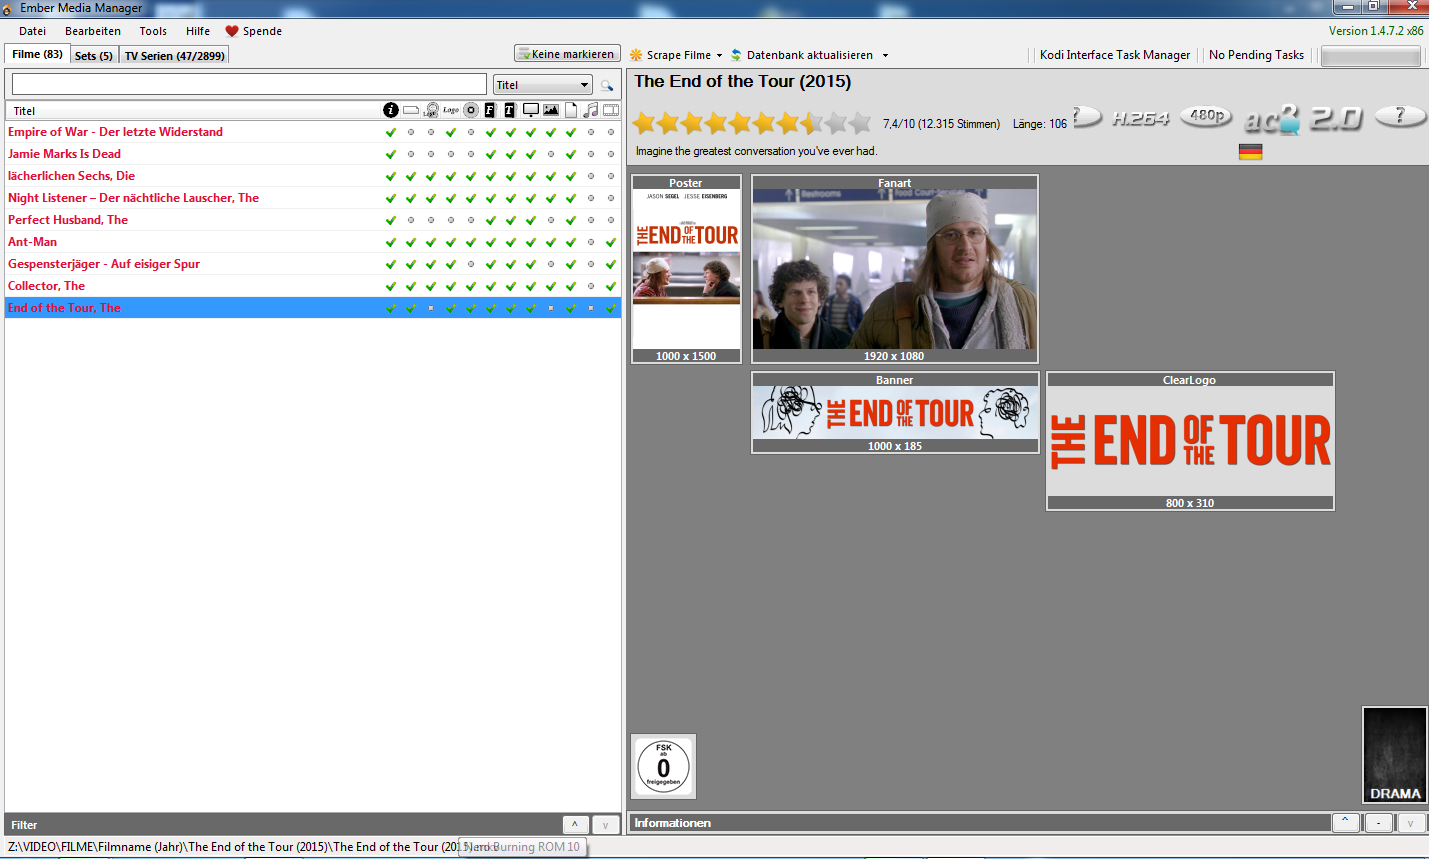Sort by the banner column header icon
1429x859 pixels.
click(411, 110)
